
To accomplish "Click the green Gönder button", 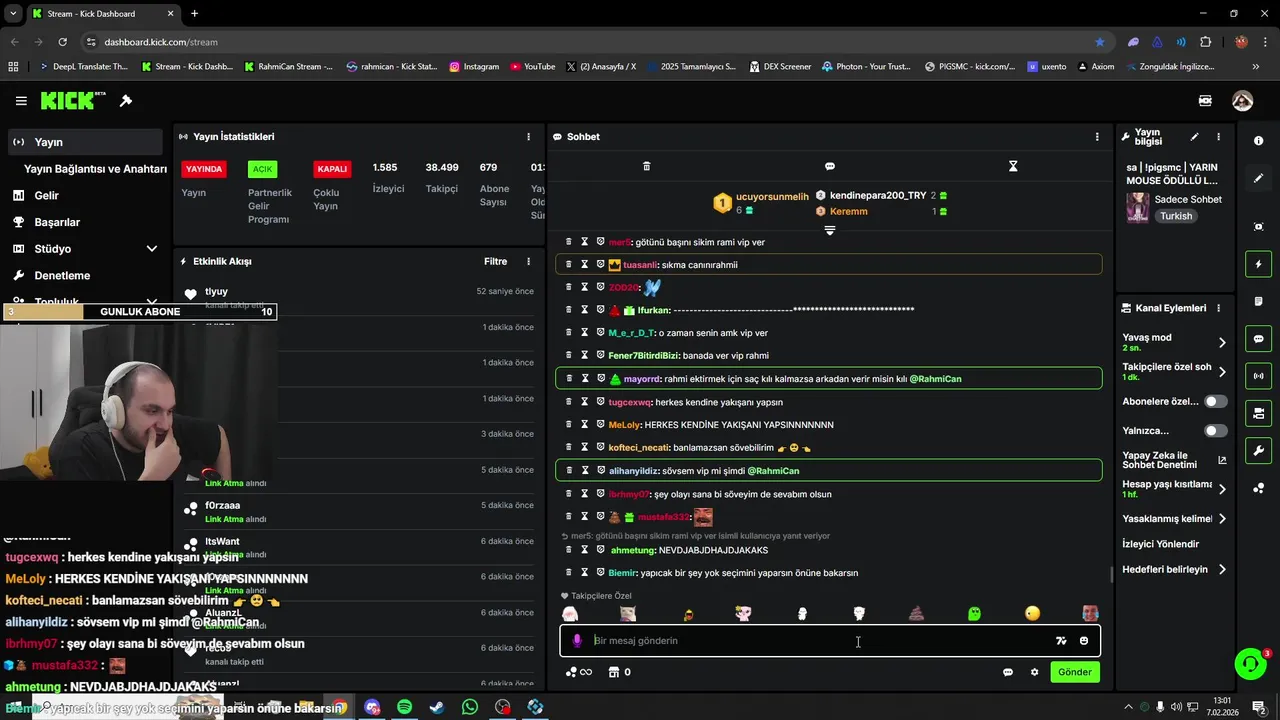I will click(1075, 672).
